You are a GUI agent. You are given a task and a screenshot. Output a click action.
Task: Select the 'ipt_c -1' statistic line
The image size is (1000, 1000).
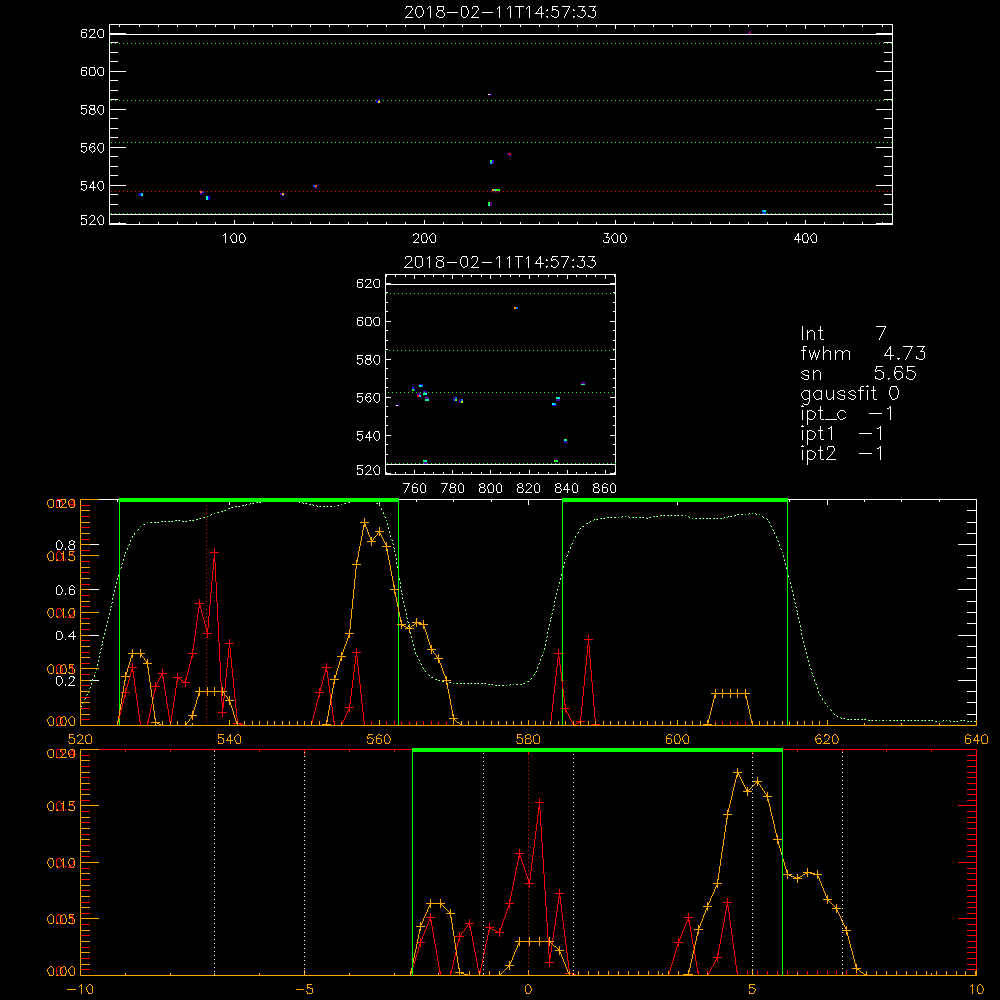847,414
